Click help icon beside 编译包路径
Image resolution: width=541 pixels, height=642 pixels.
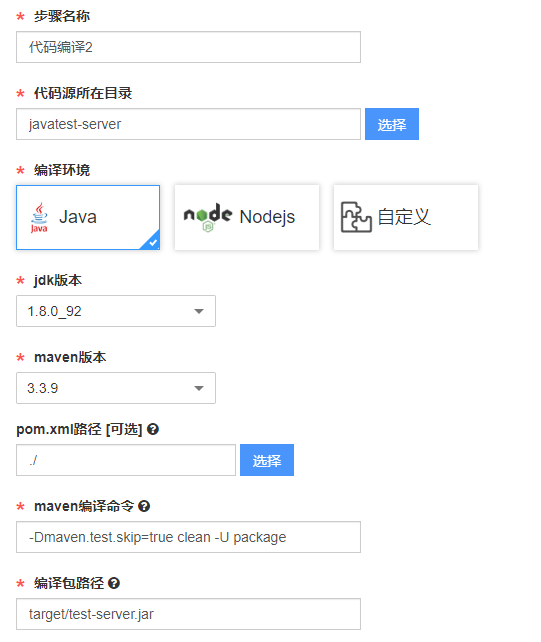(x=114, y=583)
